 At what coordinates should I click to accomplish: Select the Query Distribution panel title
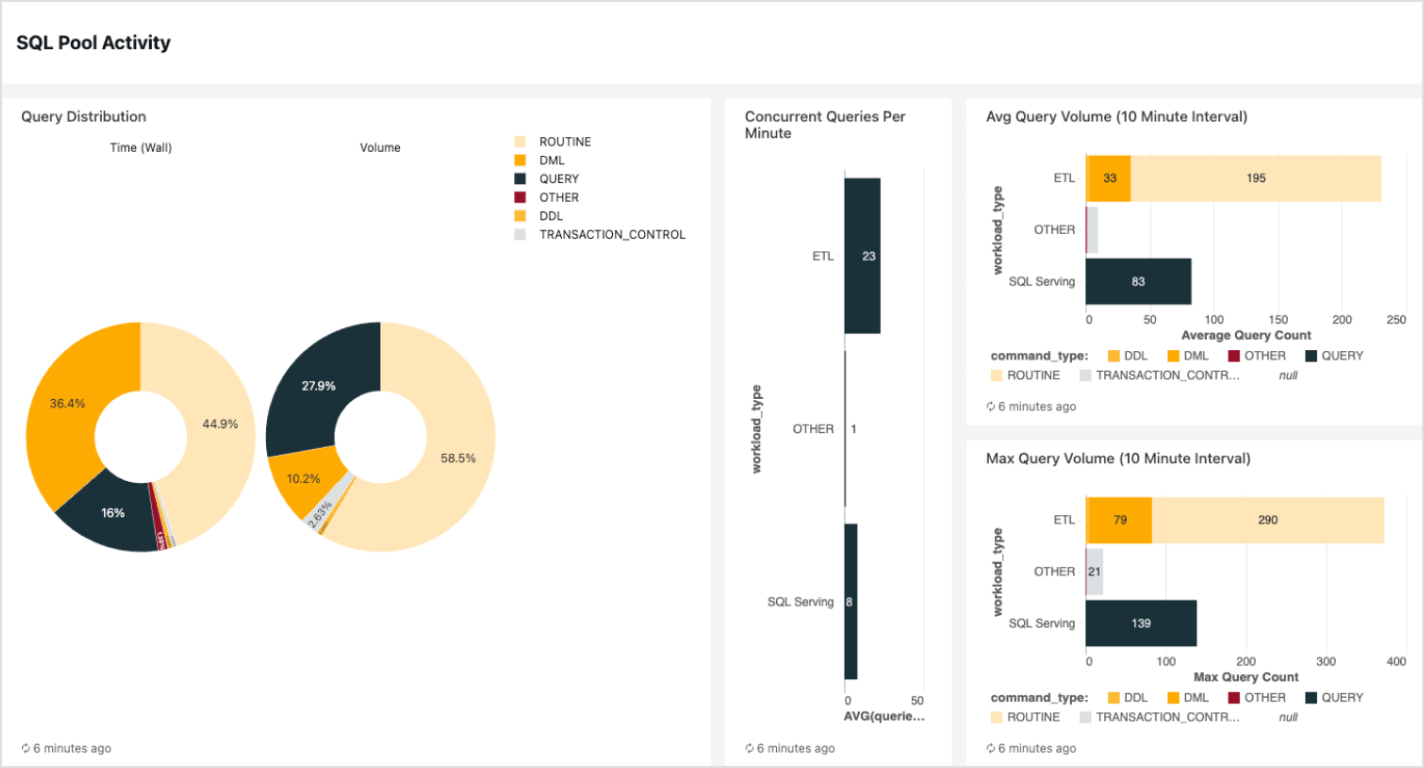point(83,116)
